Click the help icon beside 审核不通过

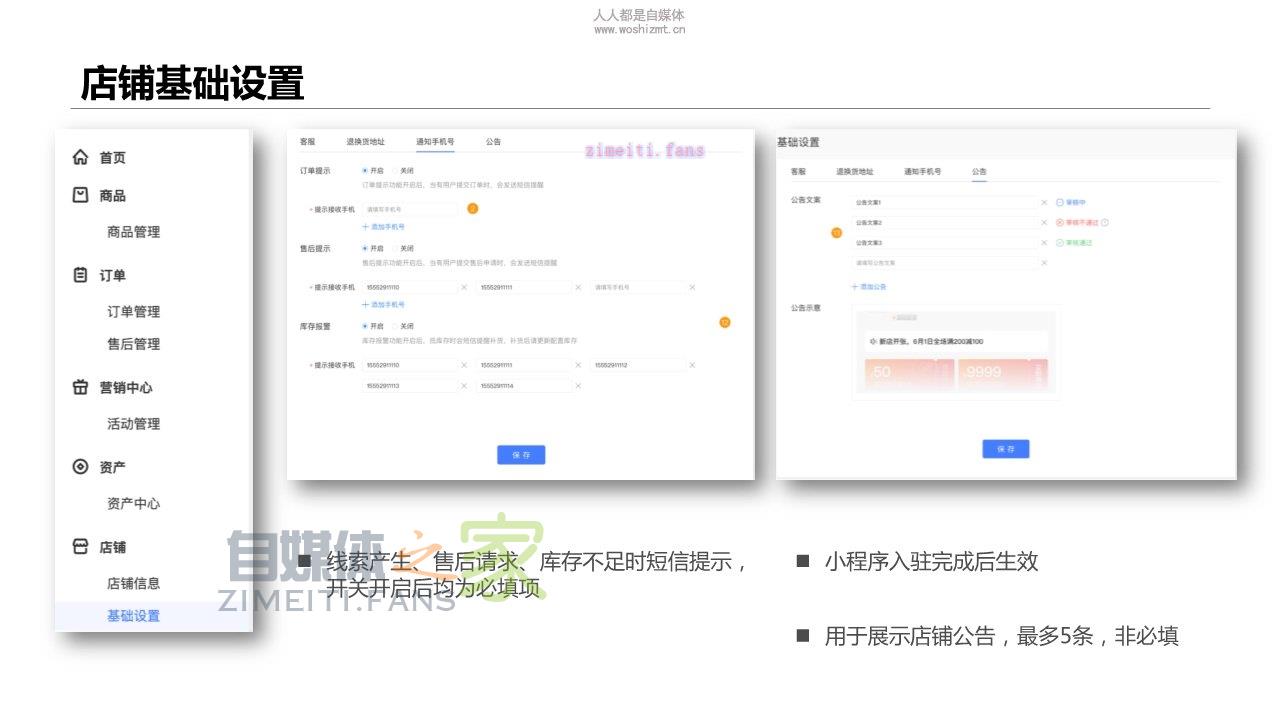coord(1105,223)
